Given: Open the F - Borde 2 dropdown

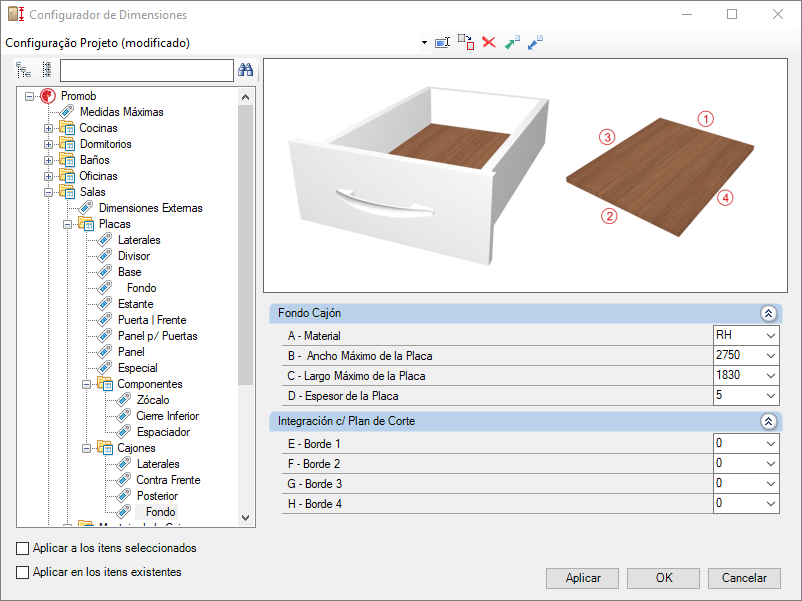Looking at the screenshot, I should coord(771,464).
